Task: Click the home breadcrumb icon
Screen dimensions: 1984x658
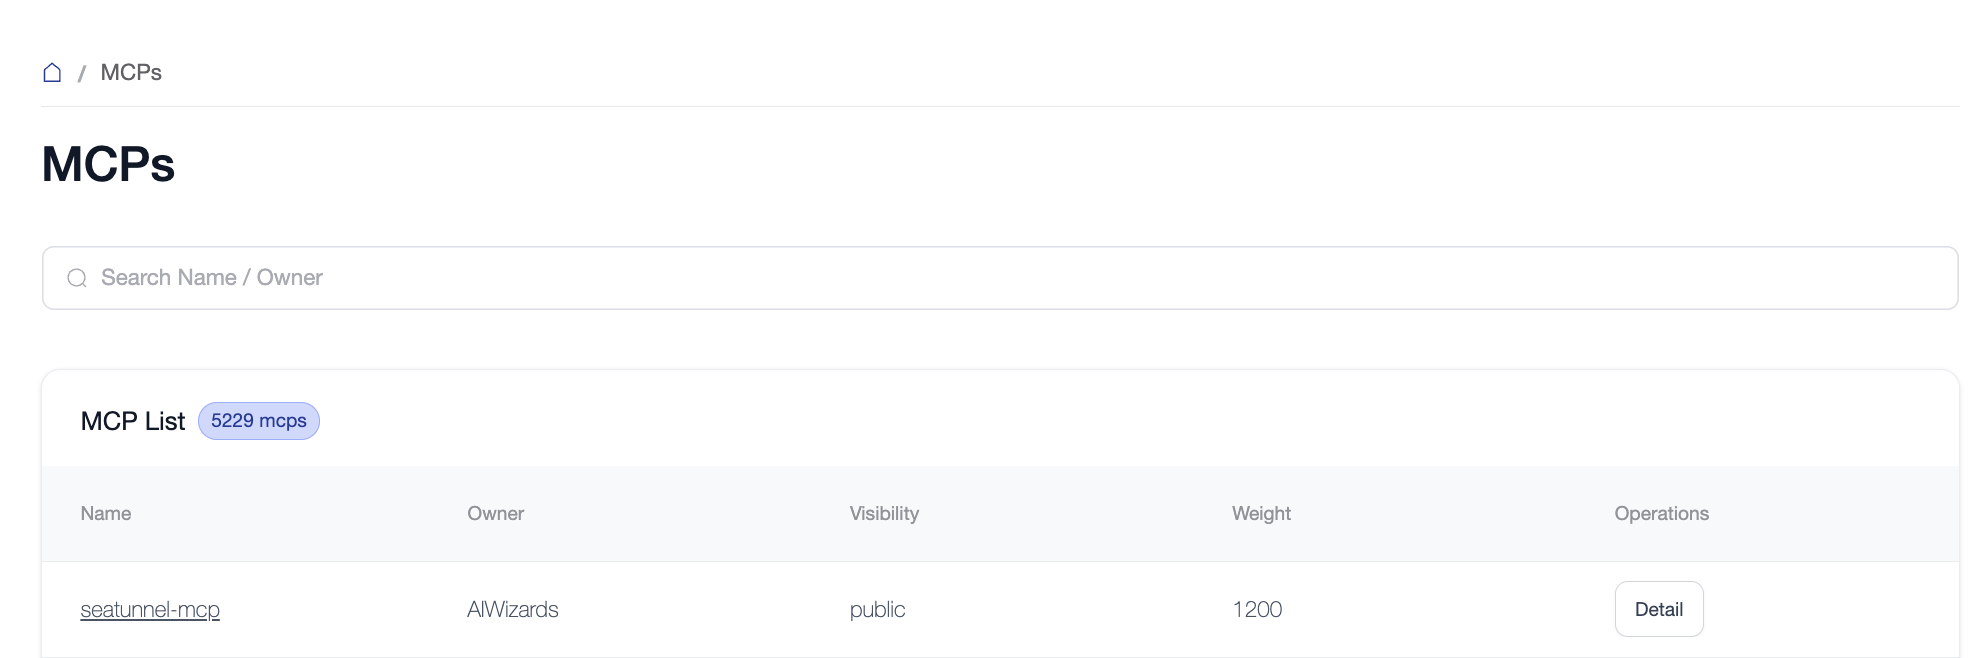Action: (x=52, y=73)
